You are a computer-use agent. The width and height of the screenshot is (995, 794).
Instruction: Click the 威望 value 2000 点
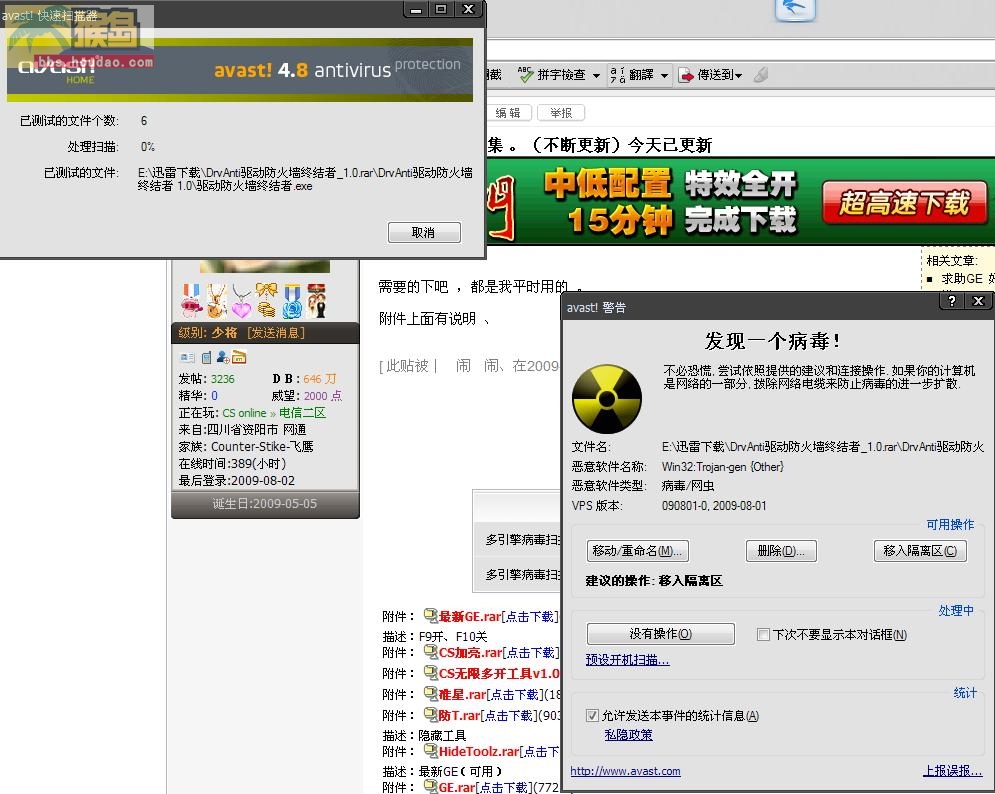pyautogui.click(x=322, y=395)
